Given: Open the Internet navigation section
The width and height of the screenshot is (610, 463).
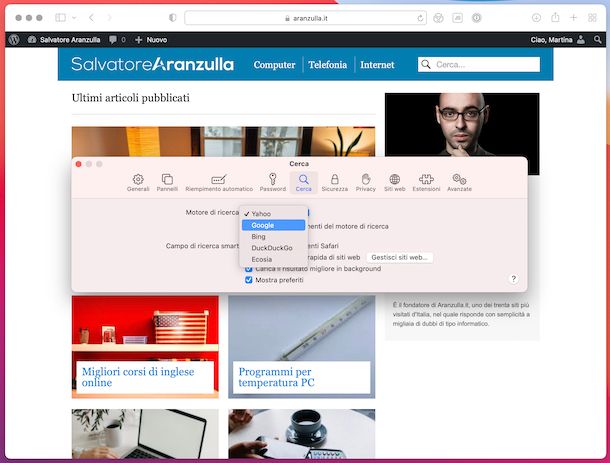Looking at the screenshot, I should tap(377, 65).
